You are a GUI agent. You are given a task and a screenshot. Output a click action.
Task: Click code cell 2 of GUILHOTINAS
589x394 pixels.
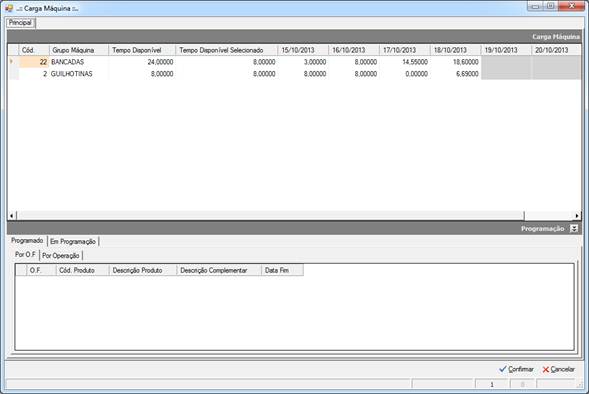(34, 74)
